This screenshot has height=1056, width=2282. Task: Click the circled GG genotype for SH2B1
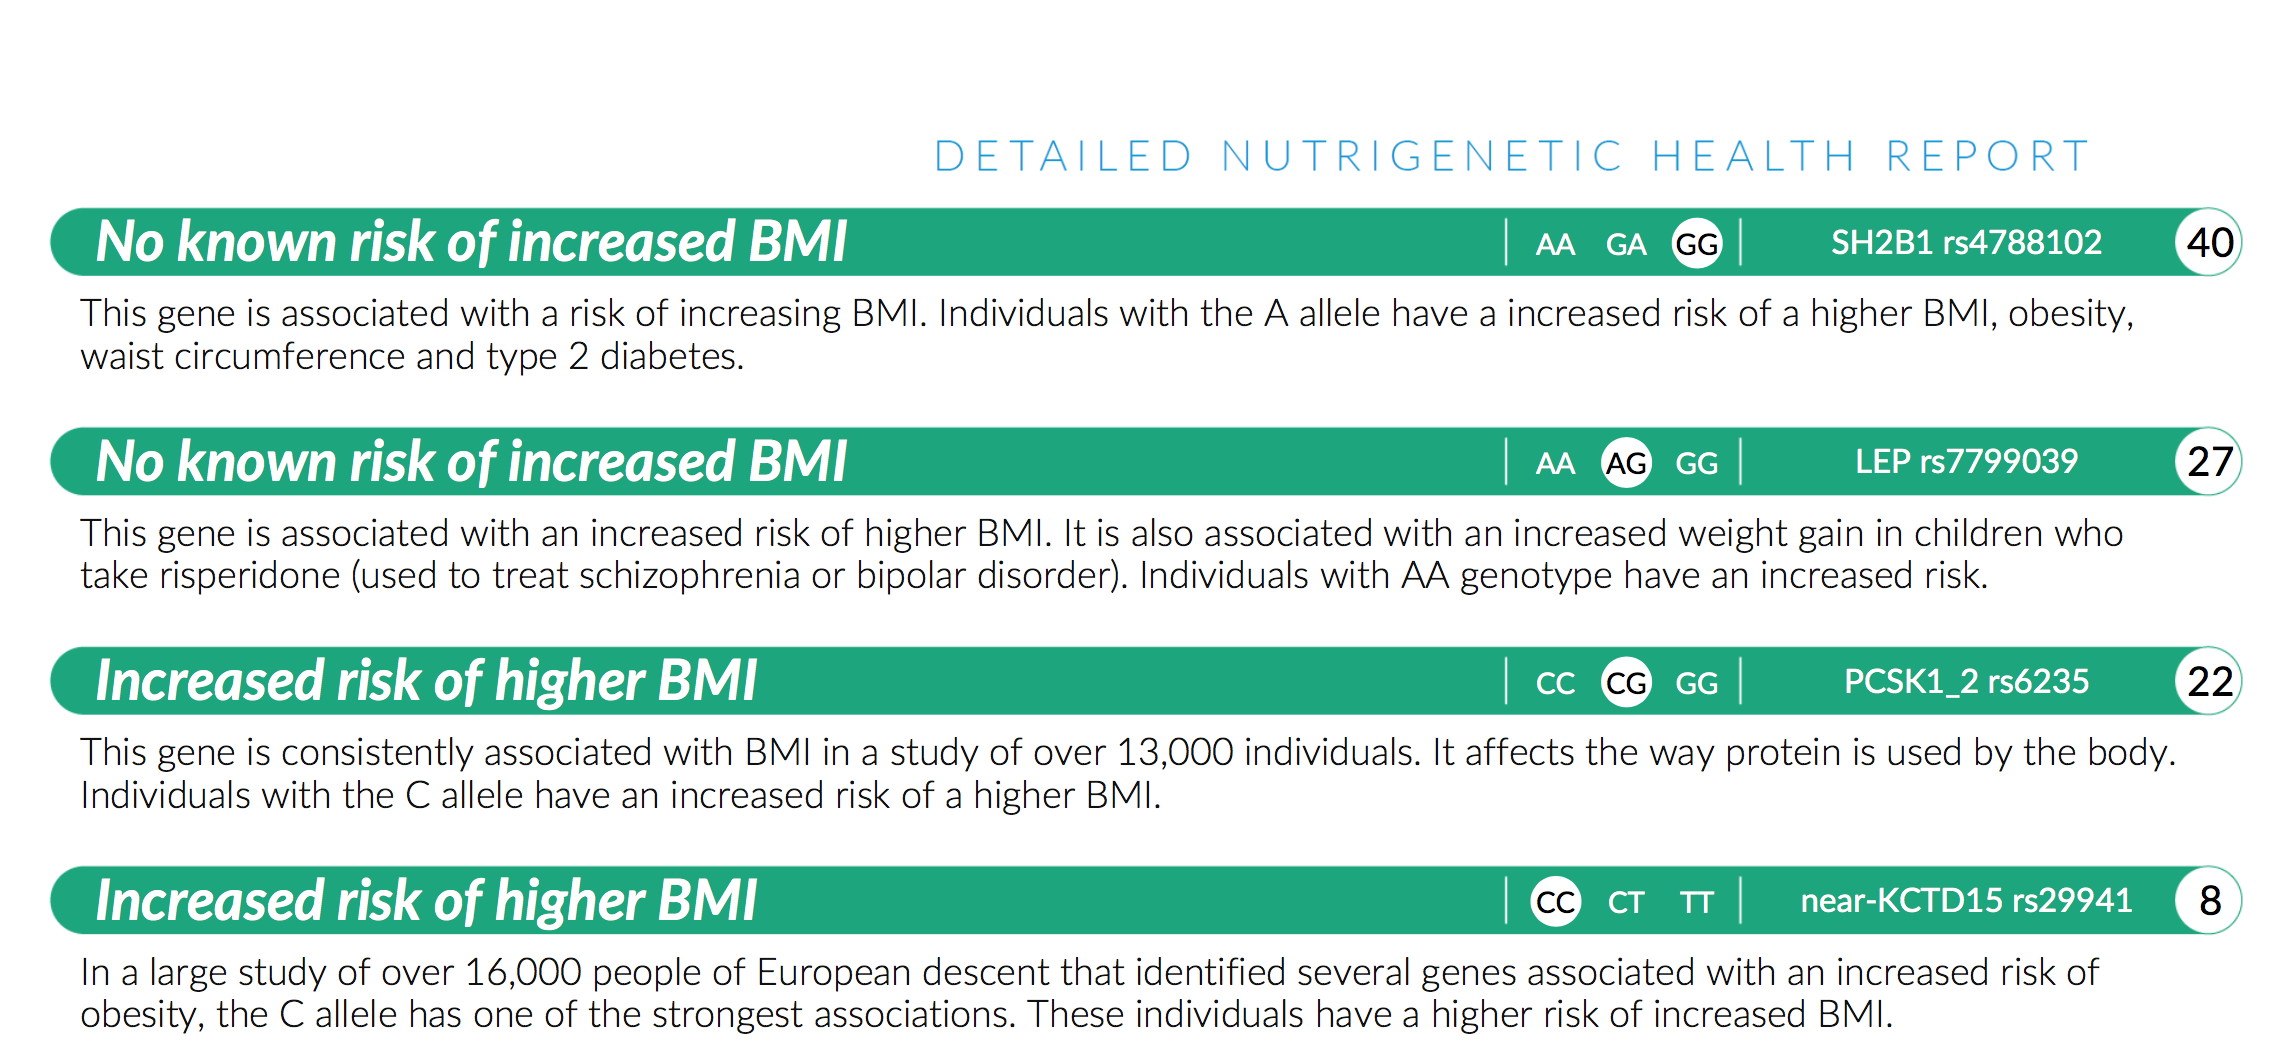click(1697, 243)
